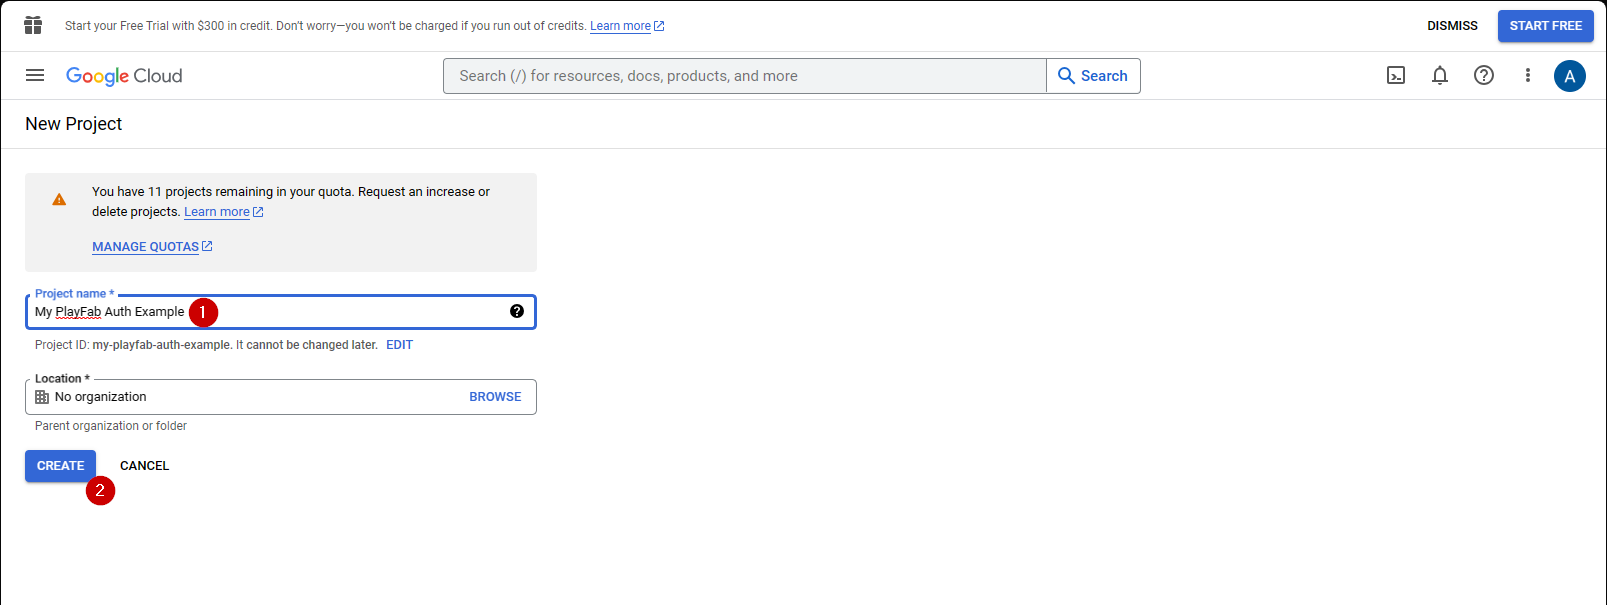Open the notifications bell
1607x605 pixels.
(1440, 75)
